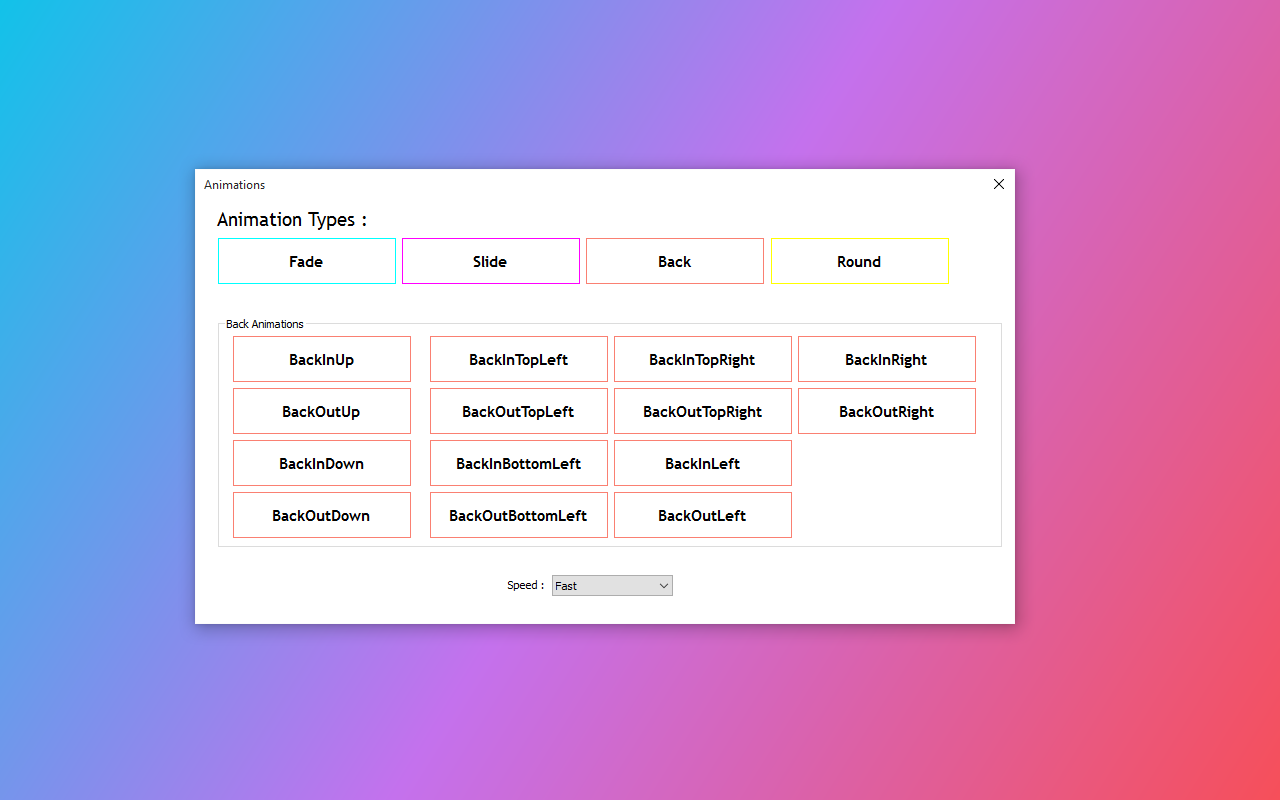Image resolution: width=1280 pixels, height=800 pixels.
Task: Start the BackOutDown animation
Action: pyautogui.click(x=322, y=515)
